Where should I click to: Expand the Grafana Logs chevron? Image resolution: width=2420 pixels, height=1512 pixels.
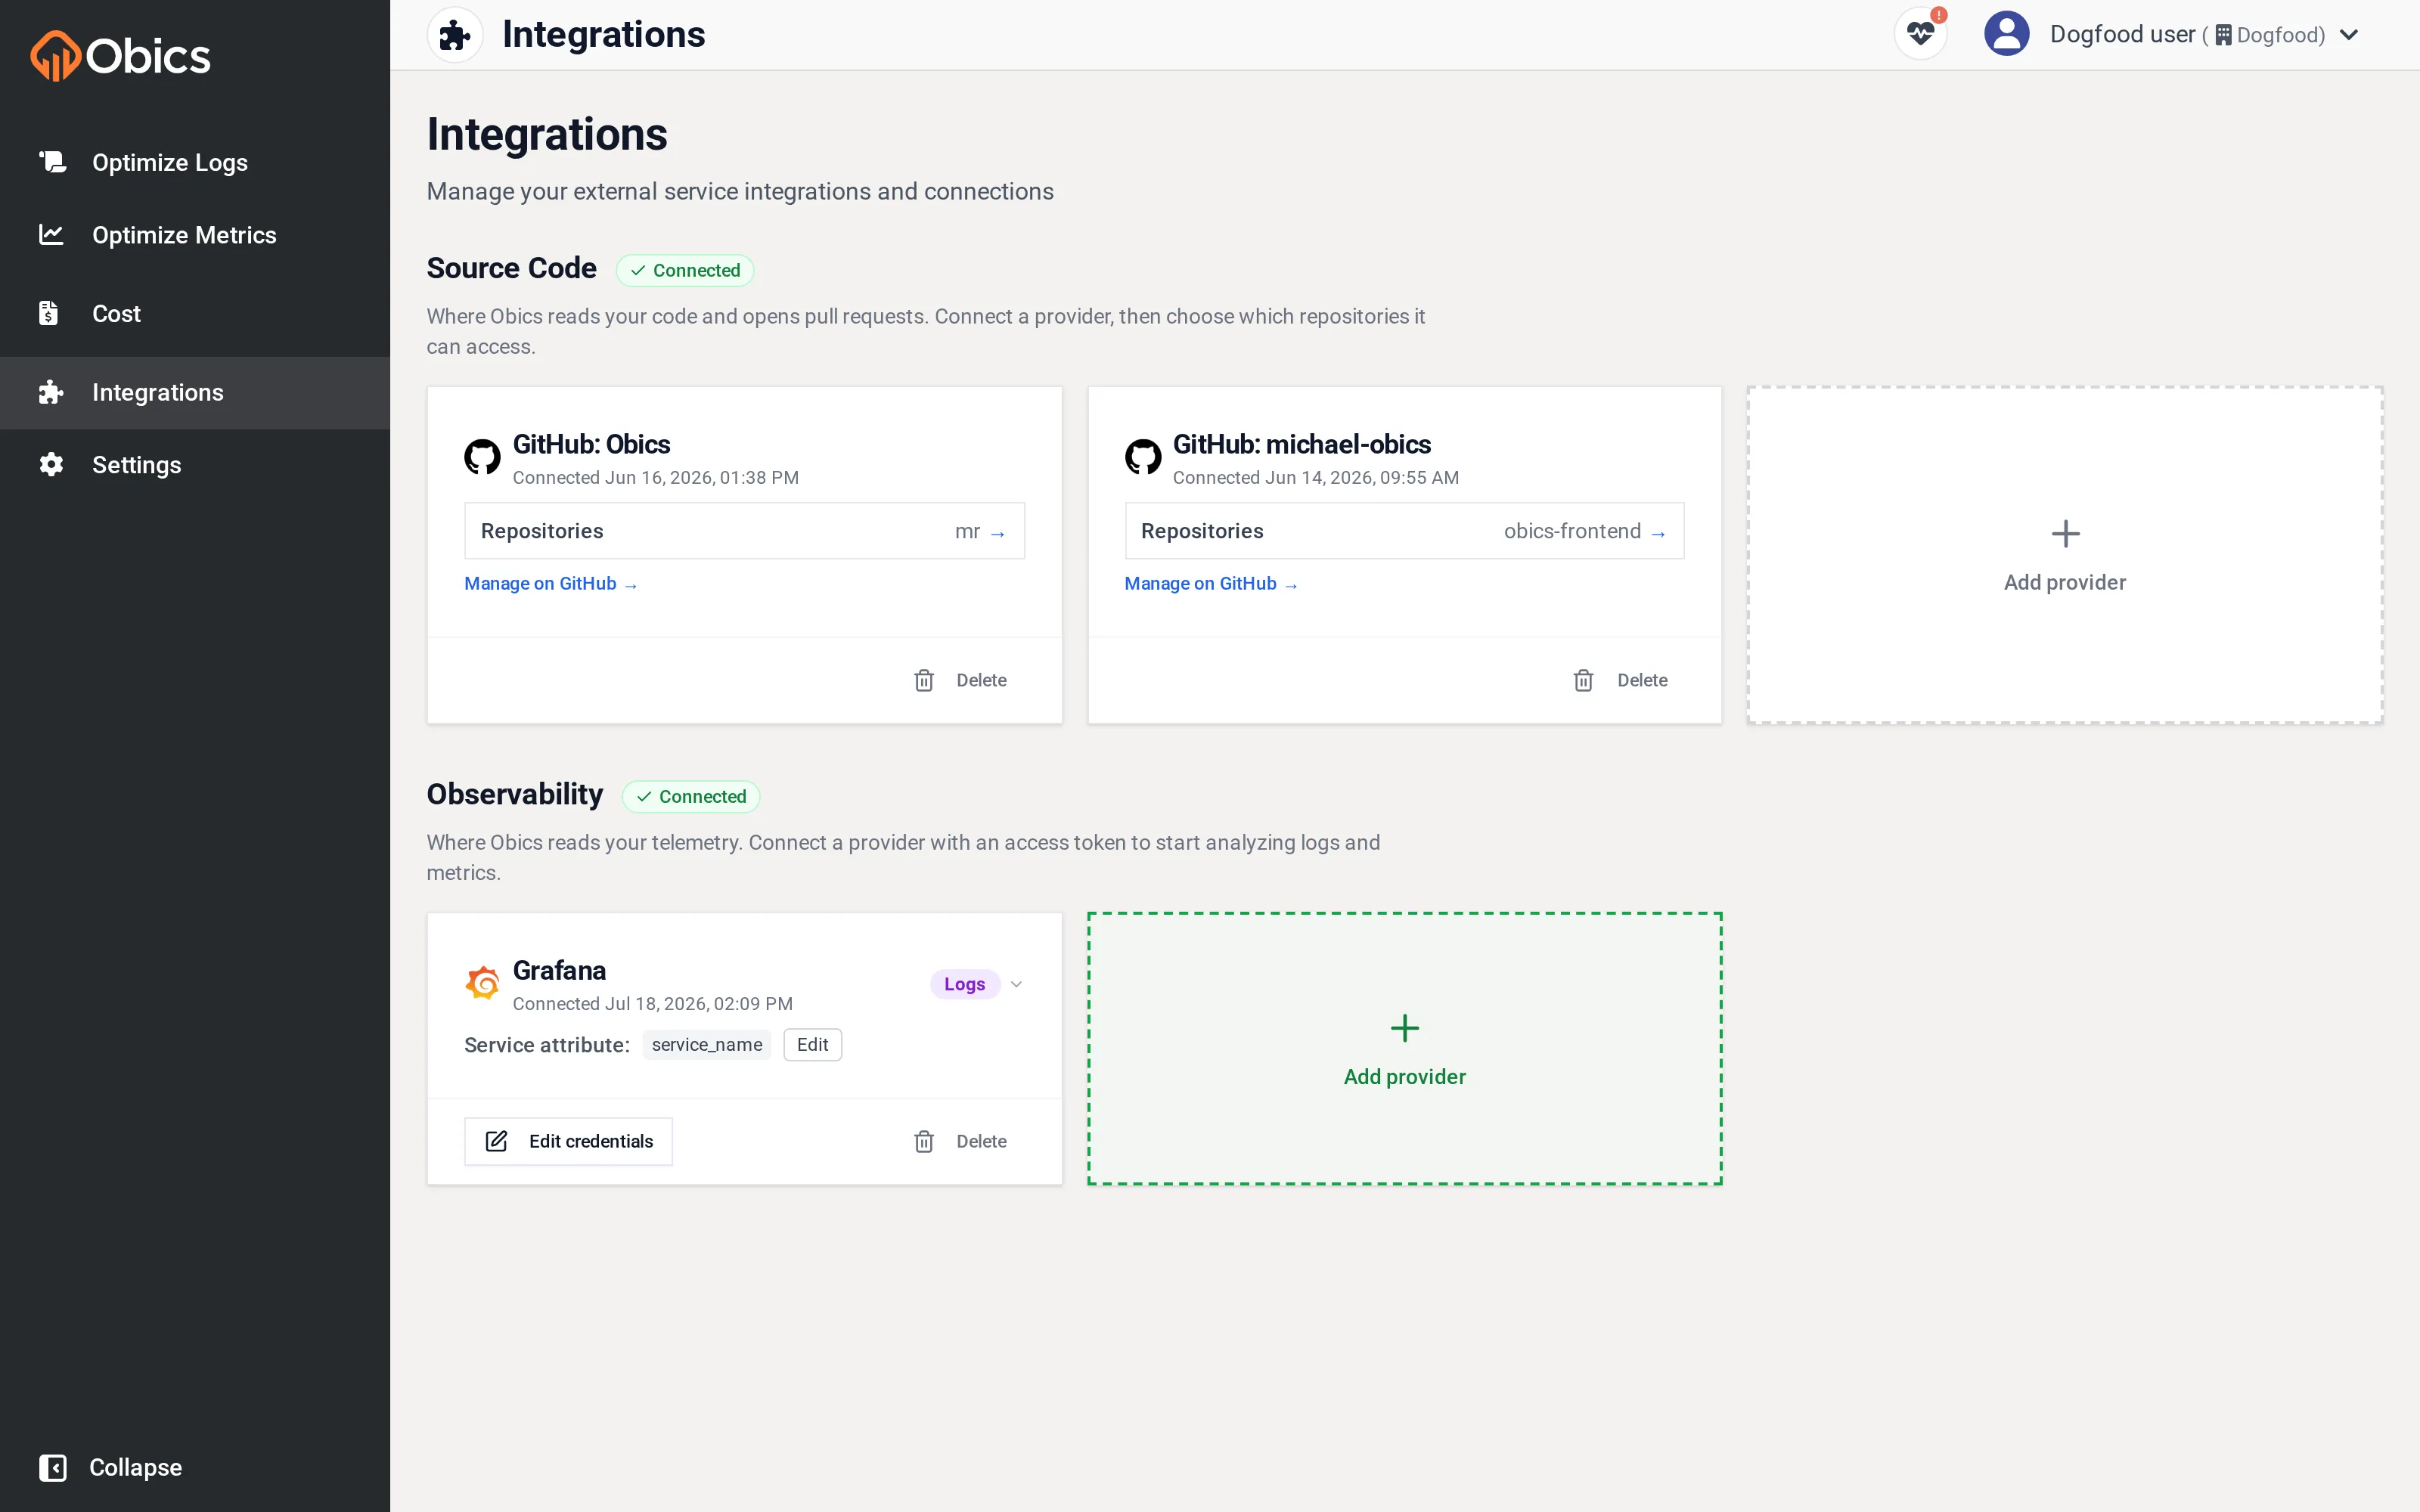point(1016,984)
